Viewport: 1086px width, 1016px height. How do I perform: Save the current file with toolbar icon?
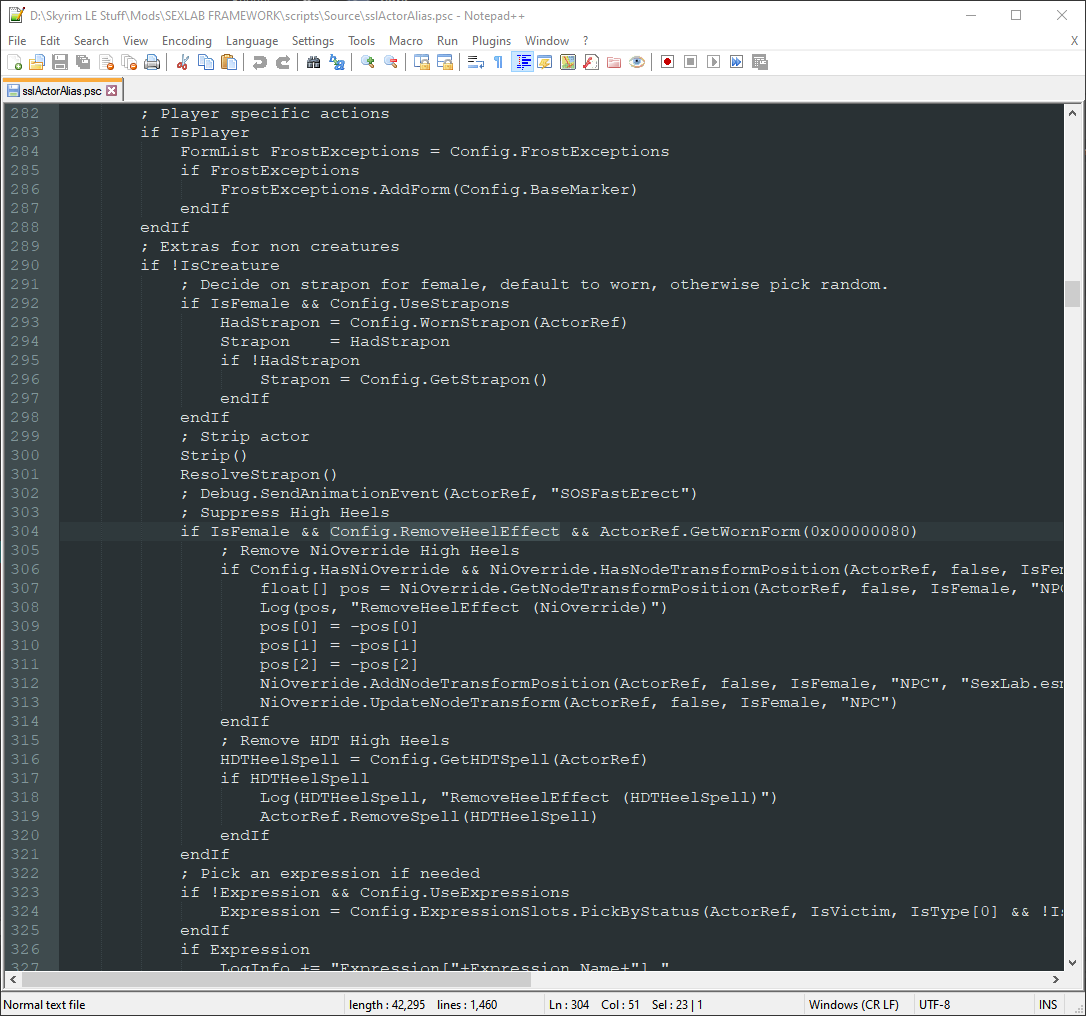(60, 62)
